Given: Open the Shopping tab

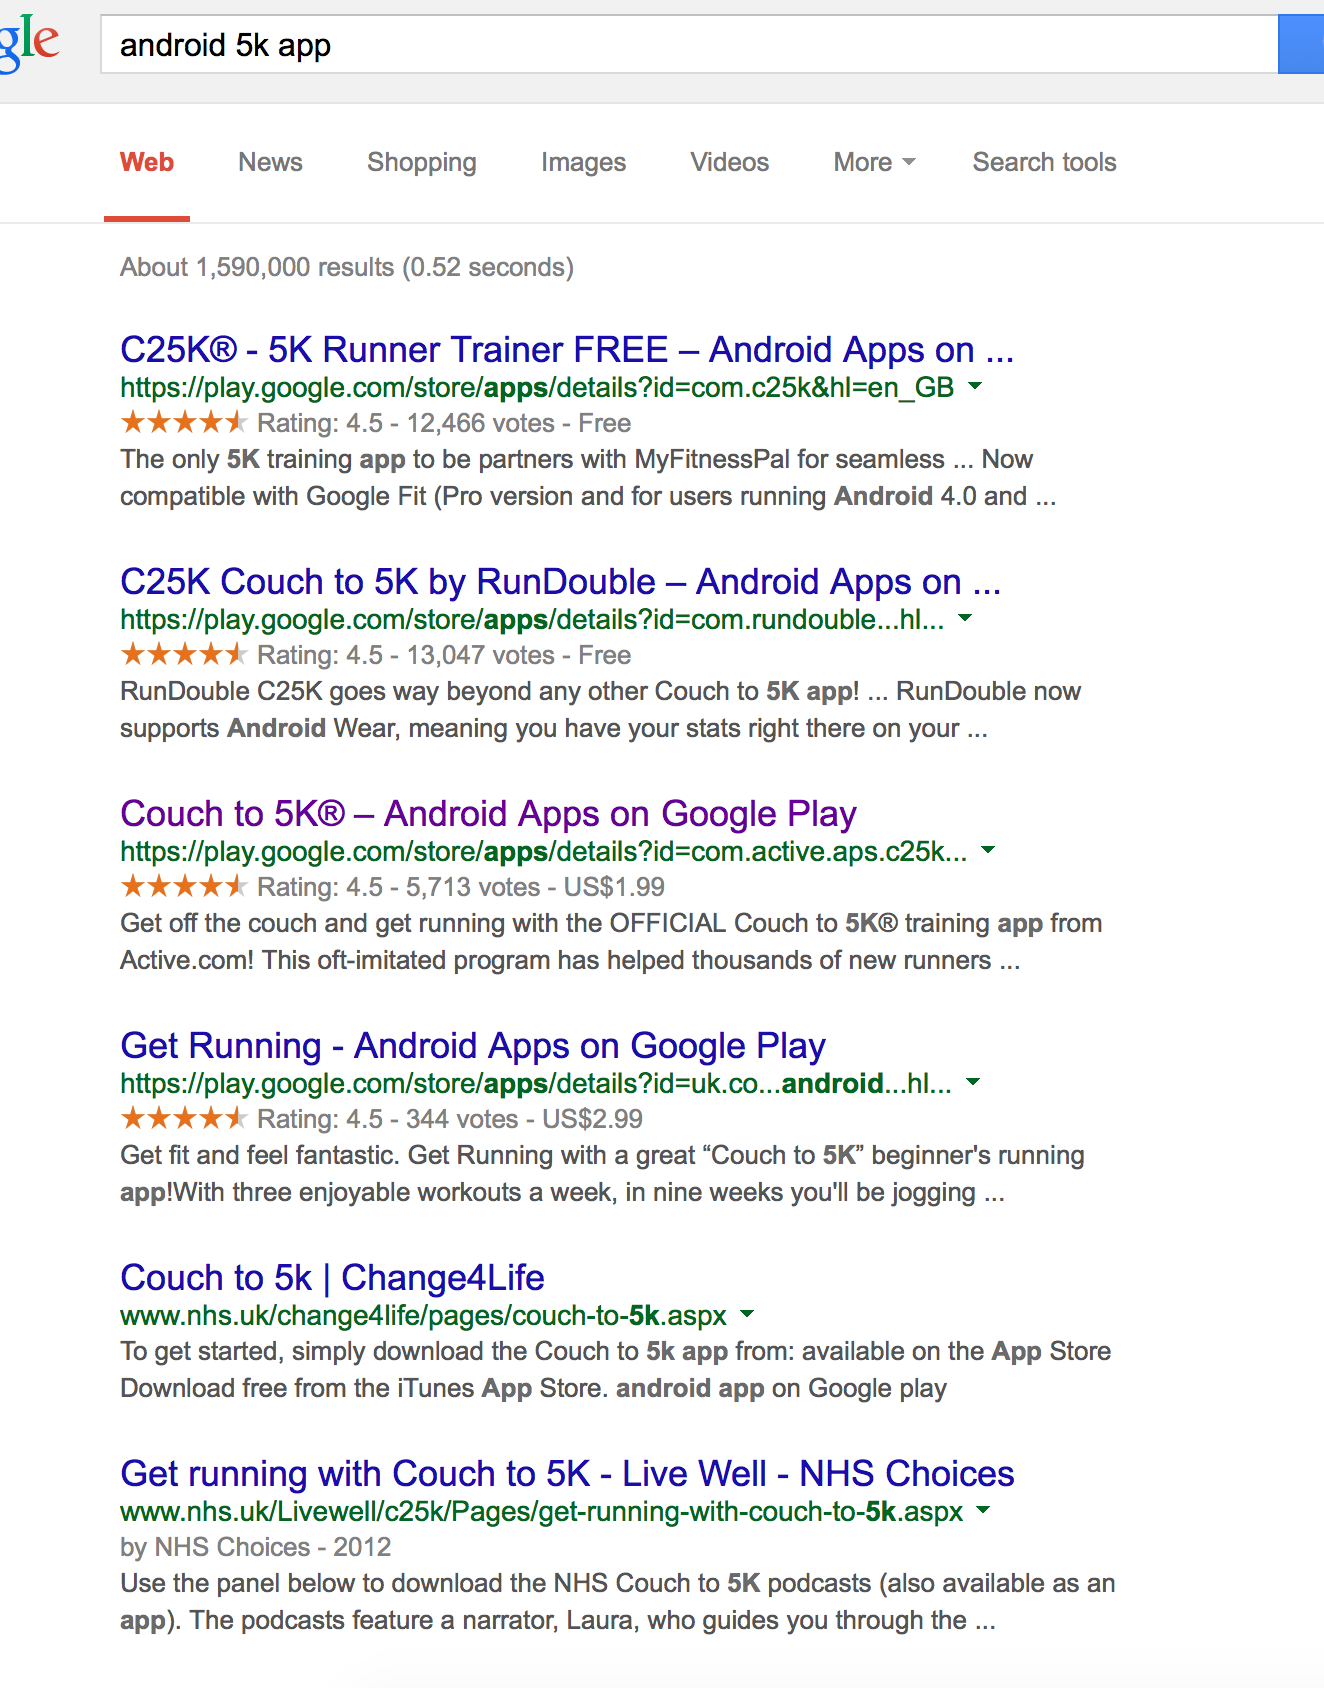Looking at the screenshot, I should [422, 162].
